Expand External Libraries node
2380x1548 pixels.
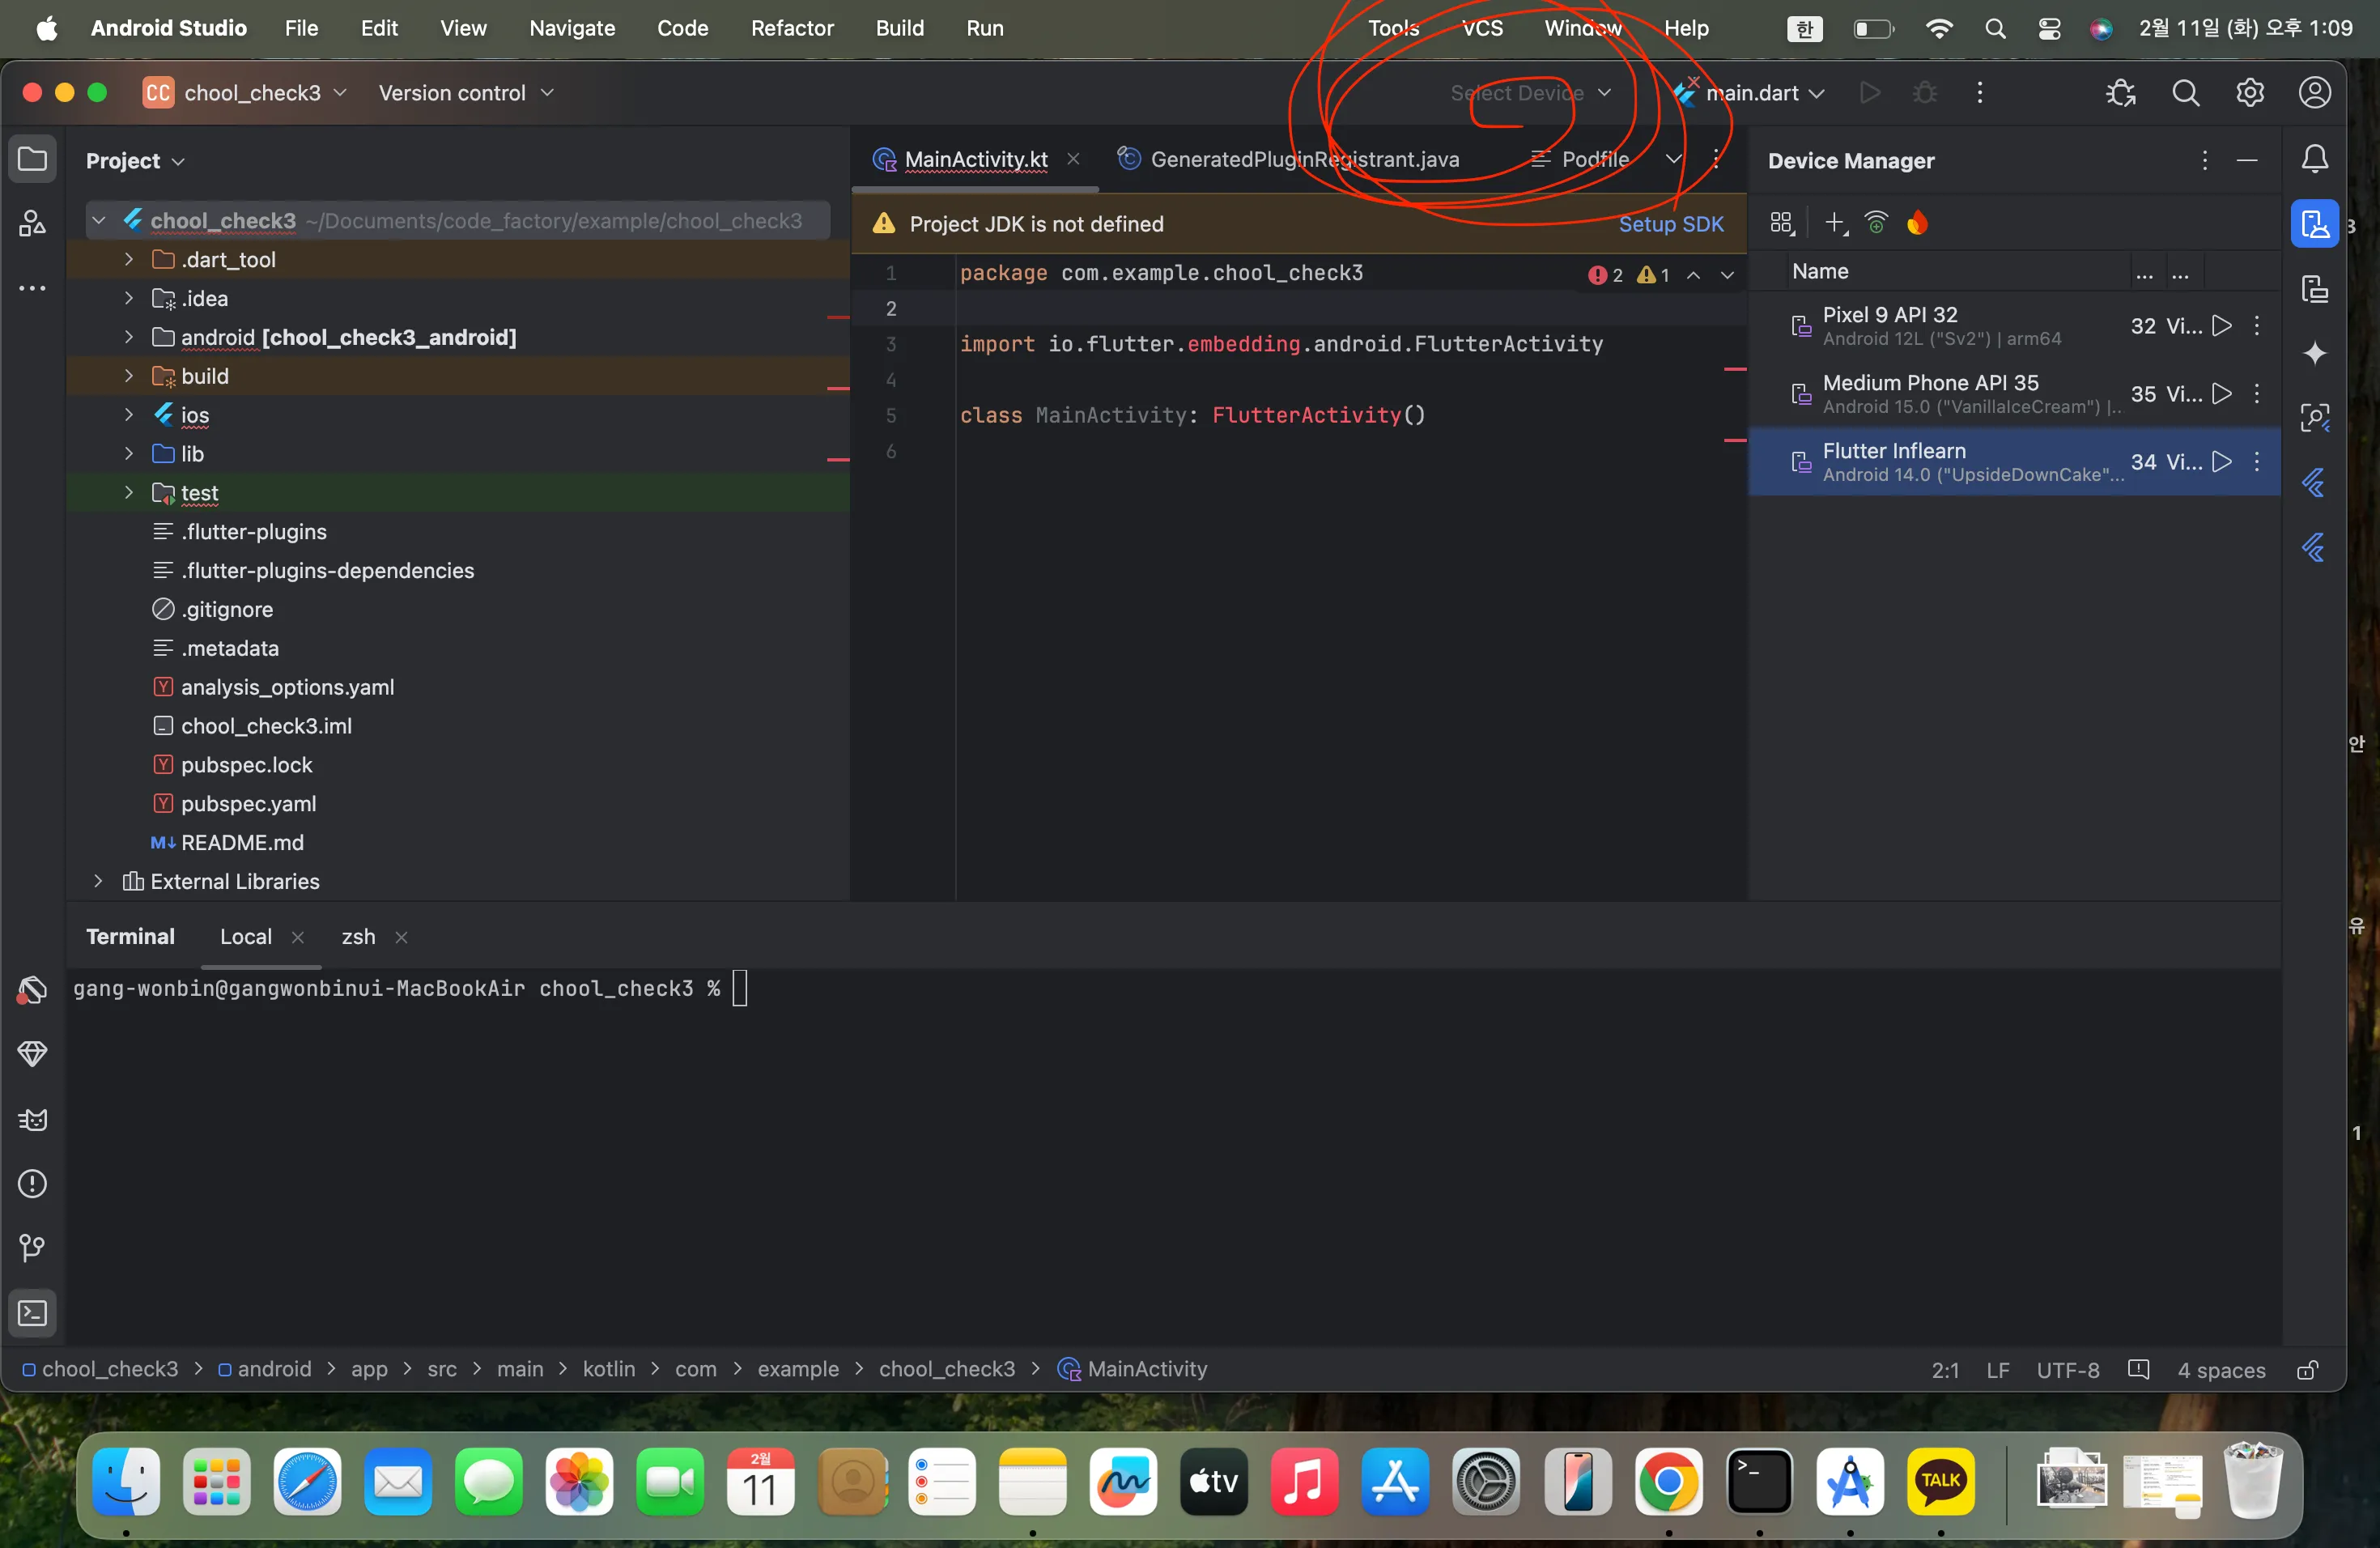coord(98,881)
